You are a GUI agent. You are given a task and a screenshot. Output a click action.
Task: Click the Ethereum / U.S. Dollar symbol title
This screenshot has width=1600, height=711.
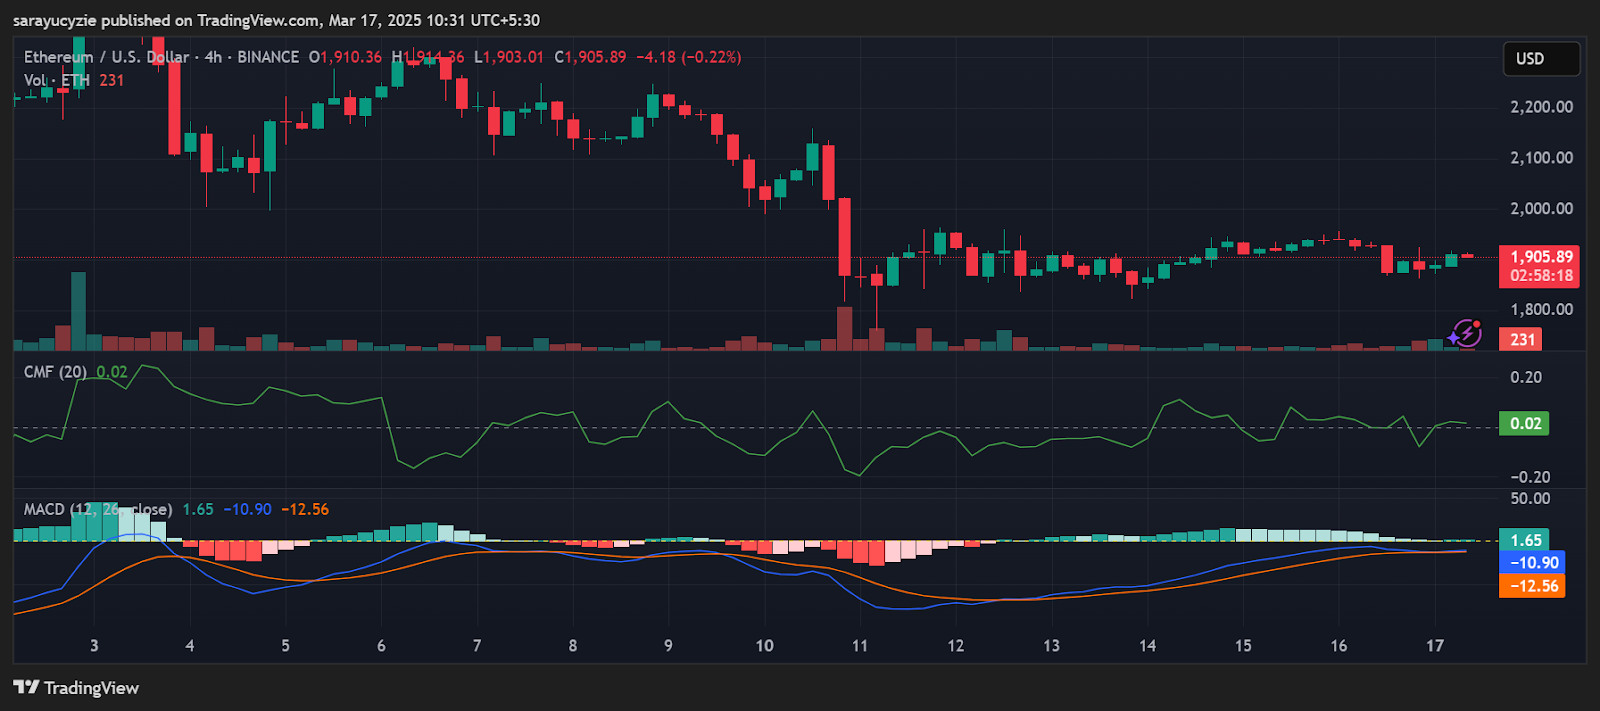click(106, 57)
